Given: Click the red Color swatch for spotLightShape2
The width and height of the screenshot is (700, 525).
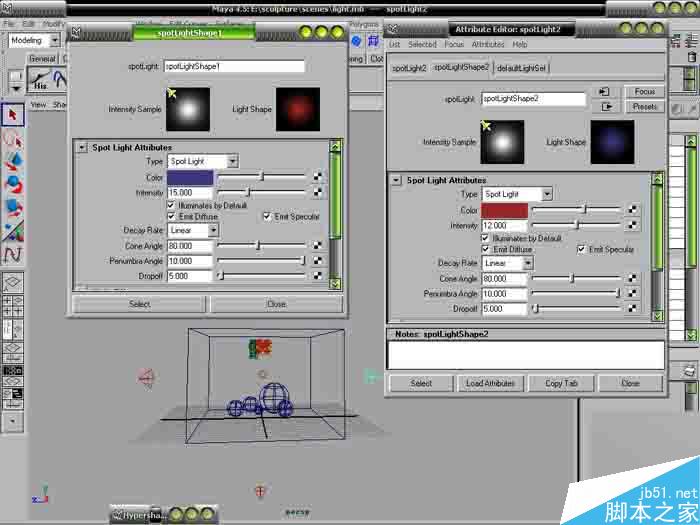Looking at the screenshot, I should 504,210.
